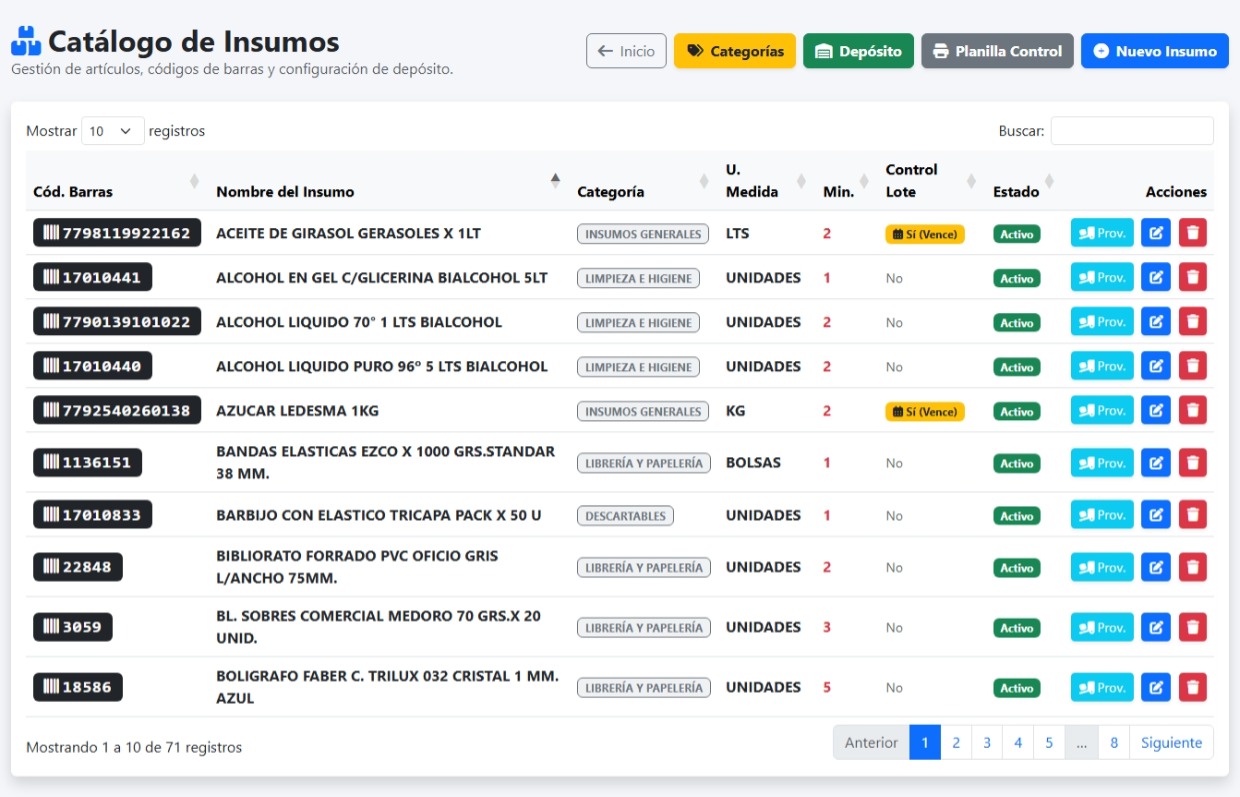Edit the BANDAS ELASTICAS EZCO item
This screenshot has width=1240, height=797.
(1155, 462)
